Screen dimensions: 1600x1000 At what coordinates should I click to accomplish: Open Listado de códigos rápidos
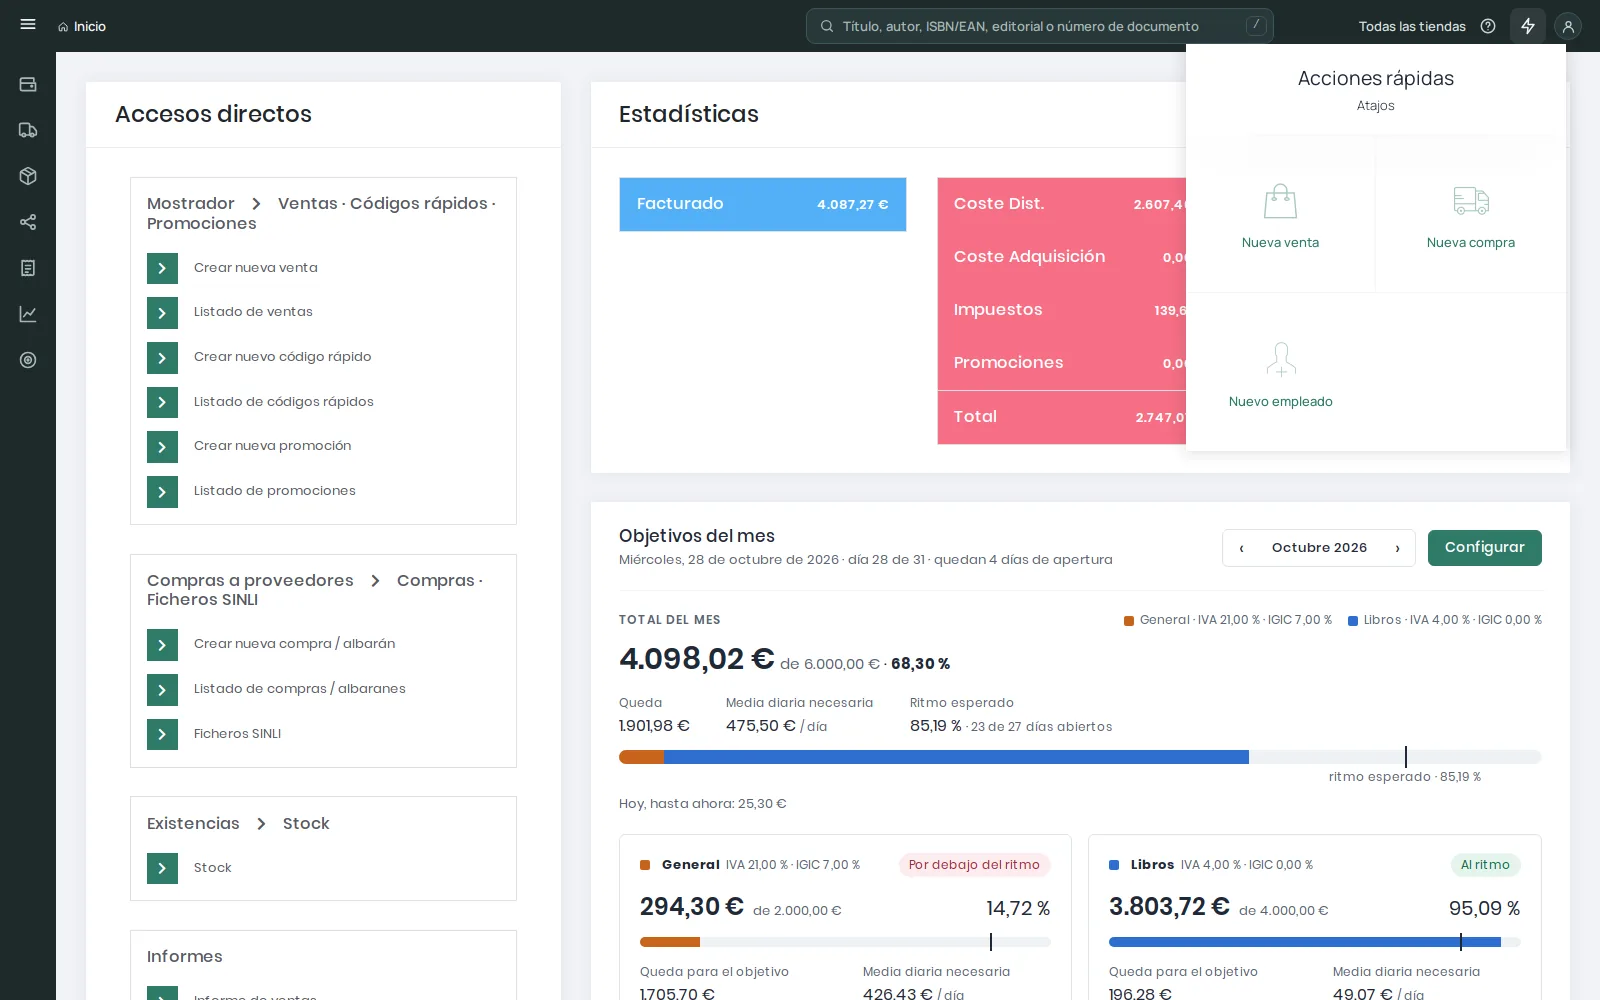click(284, 402)
